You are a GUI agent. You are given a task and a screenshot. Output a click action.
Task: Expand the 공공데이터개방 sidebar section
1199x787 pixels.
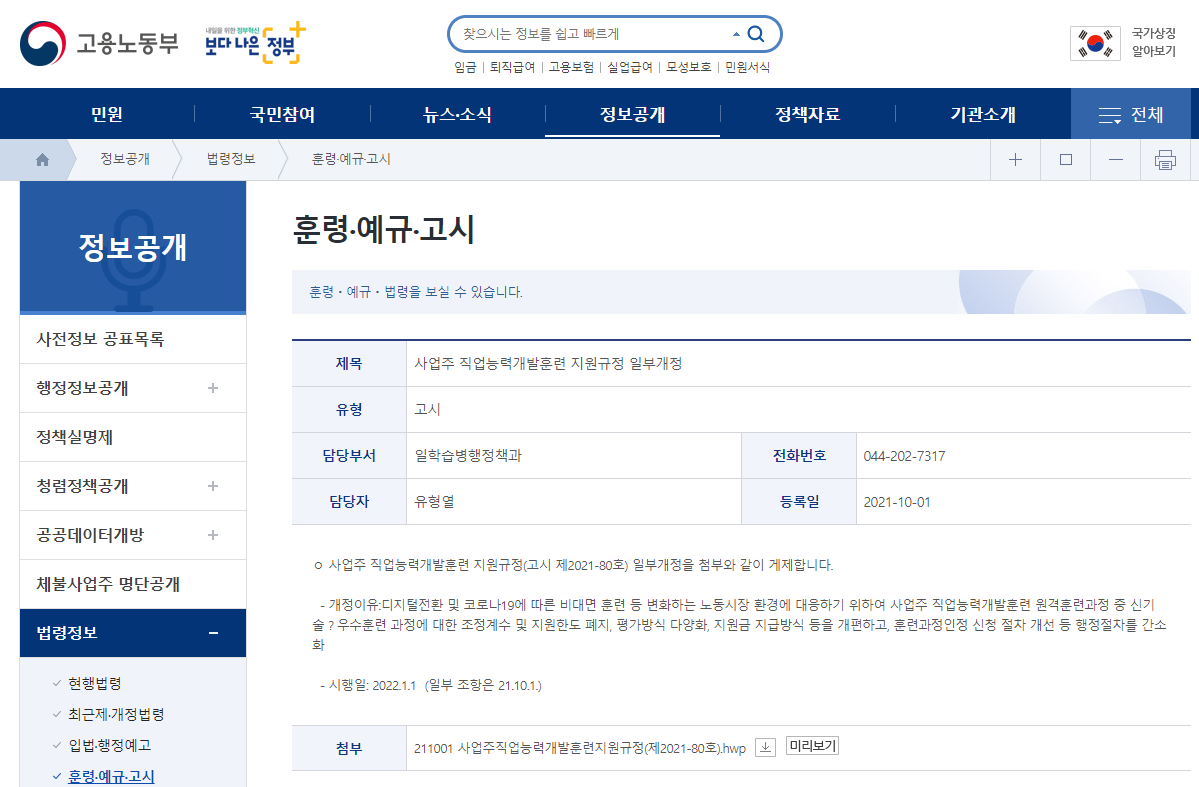pyautogui.click(x=213, y=535)
